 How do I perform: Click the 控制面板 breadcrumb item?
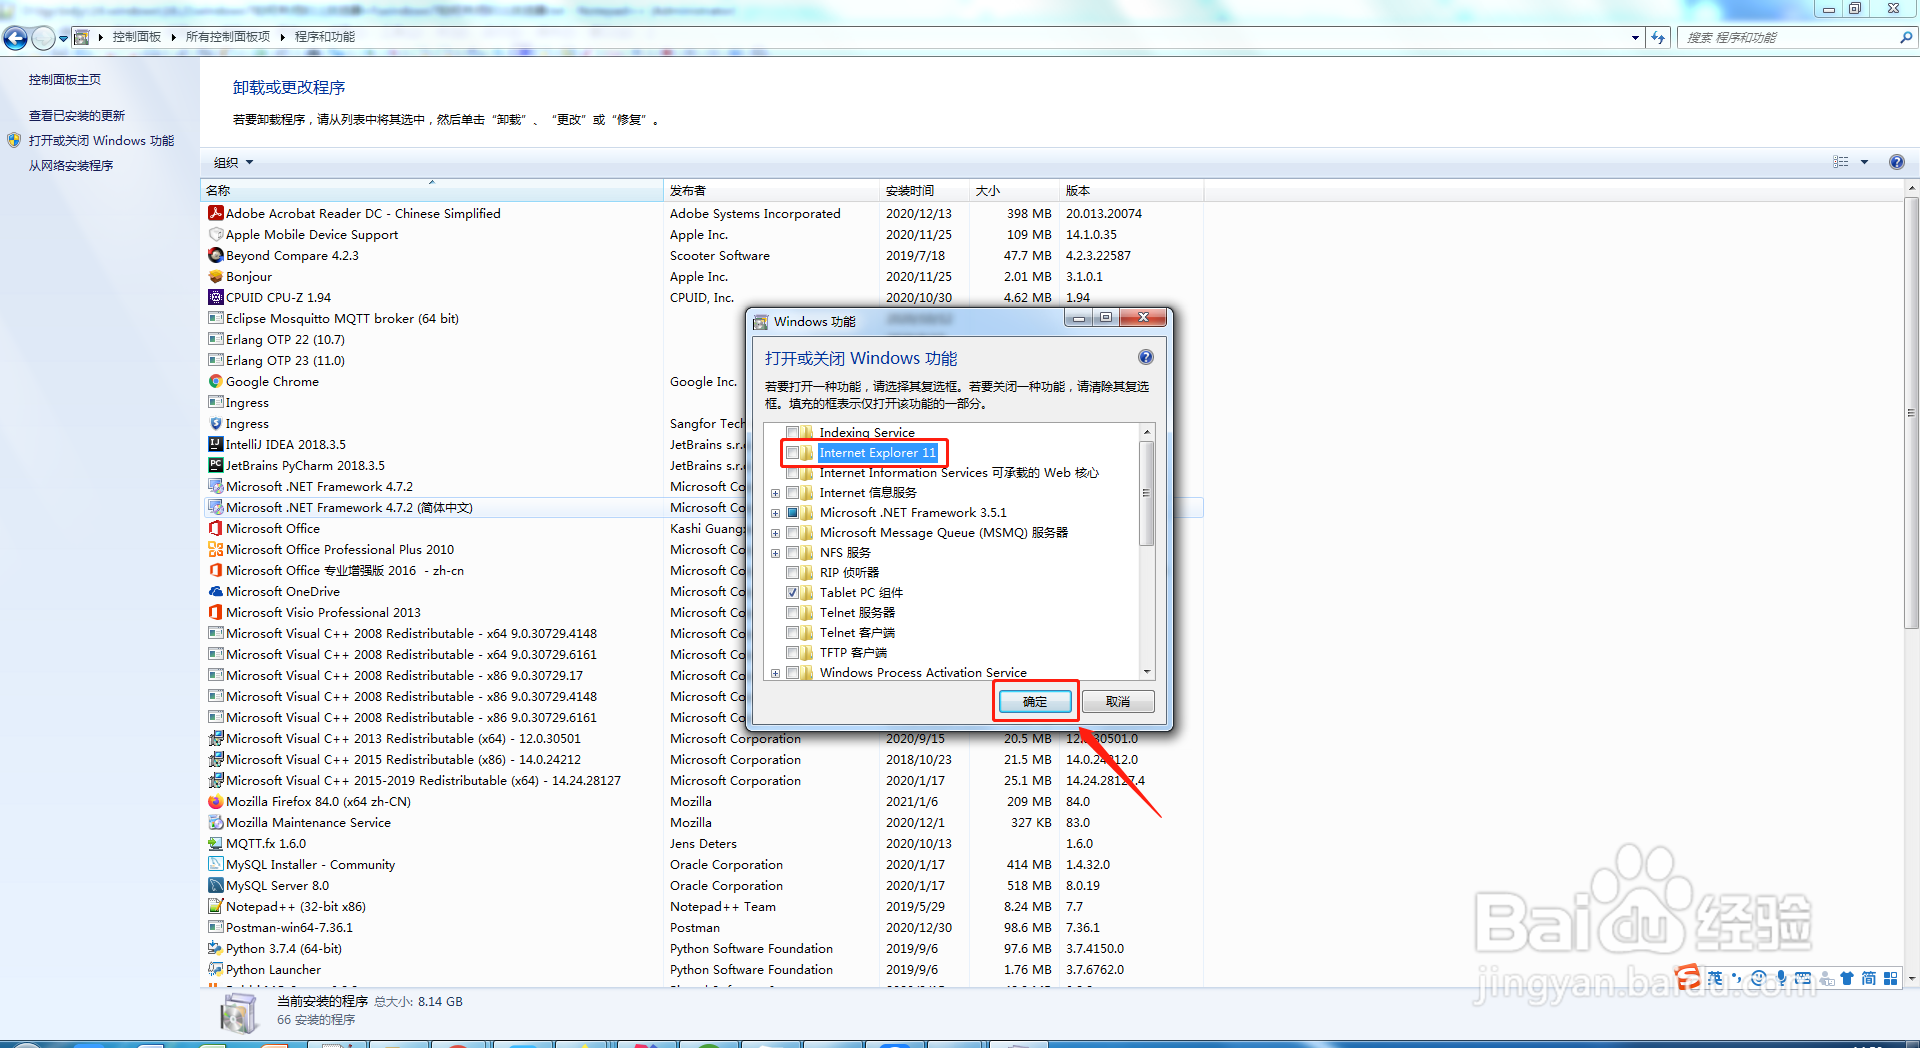[137, 37]
